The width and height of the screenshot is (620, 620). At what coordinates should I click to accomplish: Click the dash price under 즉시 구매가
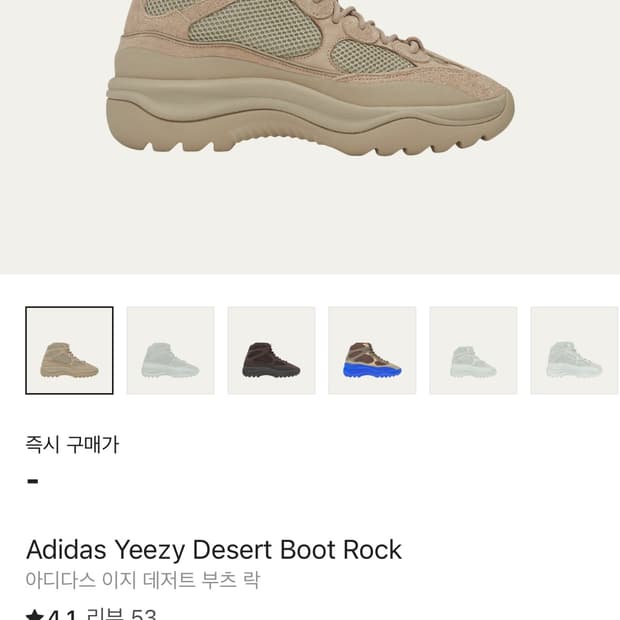tap(33, 481)
